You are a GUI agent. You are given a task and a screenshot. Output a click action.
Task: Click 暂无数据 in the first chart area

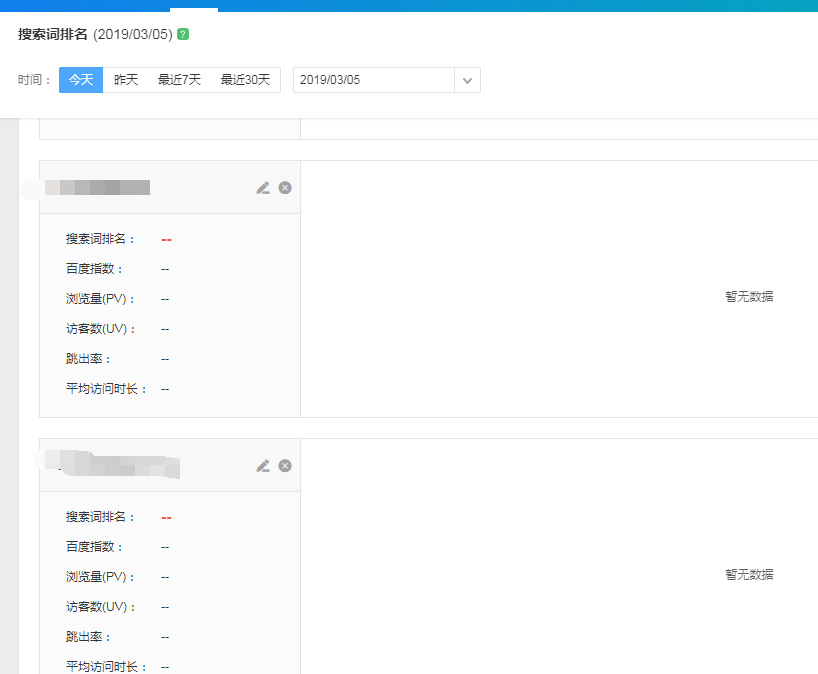tap(749, 297)
